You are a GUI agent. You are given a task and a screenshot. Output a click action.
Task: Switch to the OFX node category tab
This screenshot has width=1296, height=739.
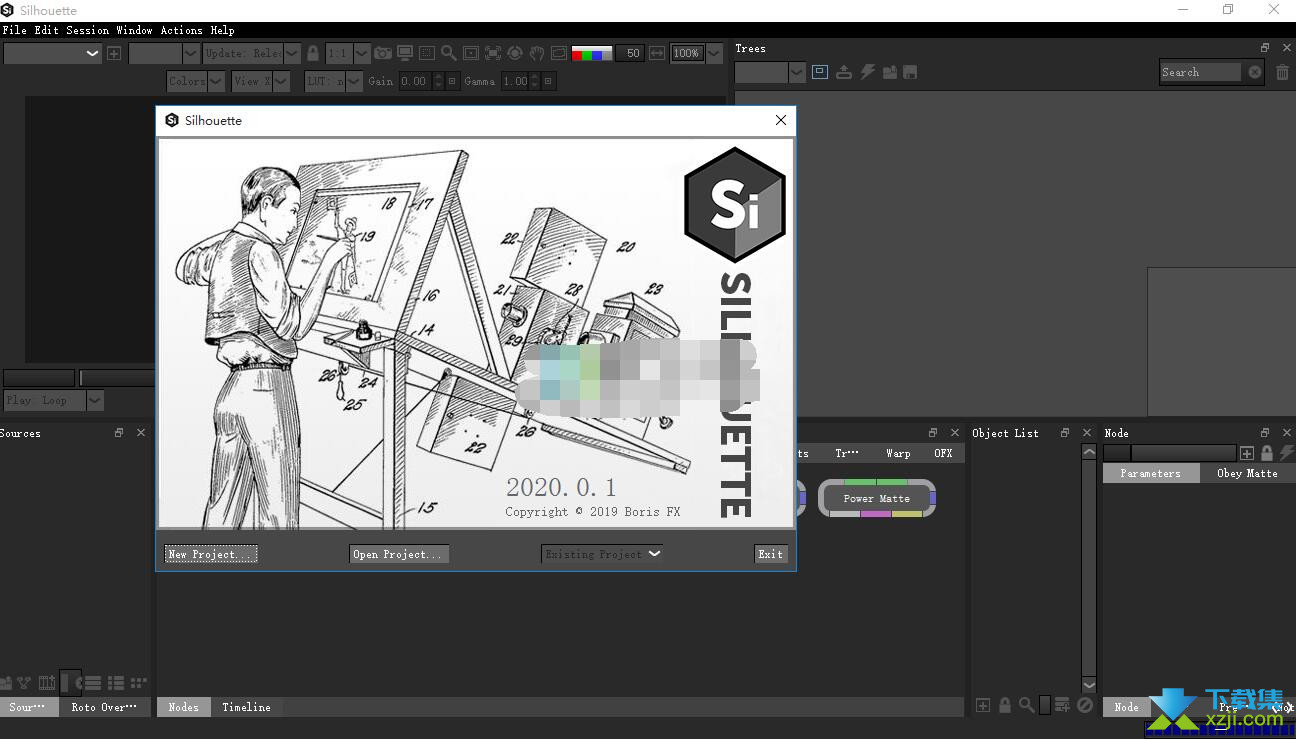[x=943, y=453]
